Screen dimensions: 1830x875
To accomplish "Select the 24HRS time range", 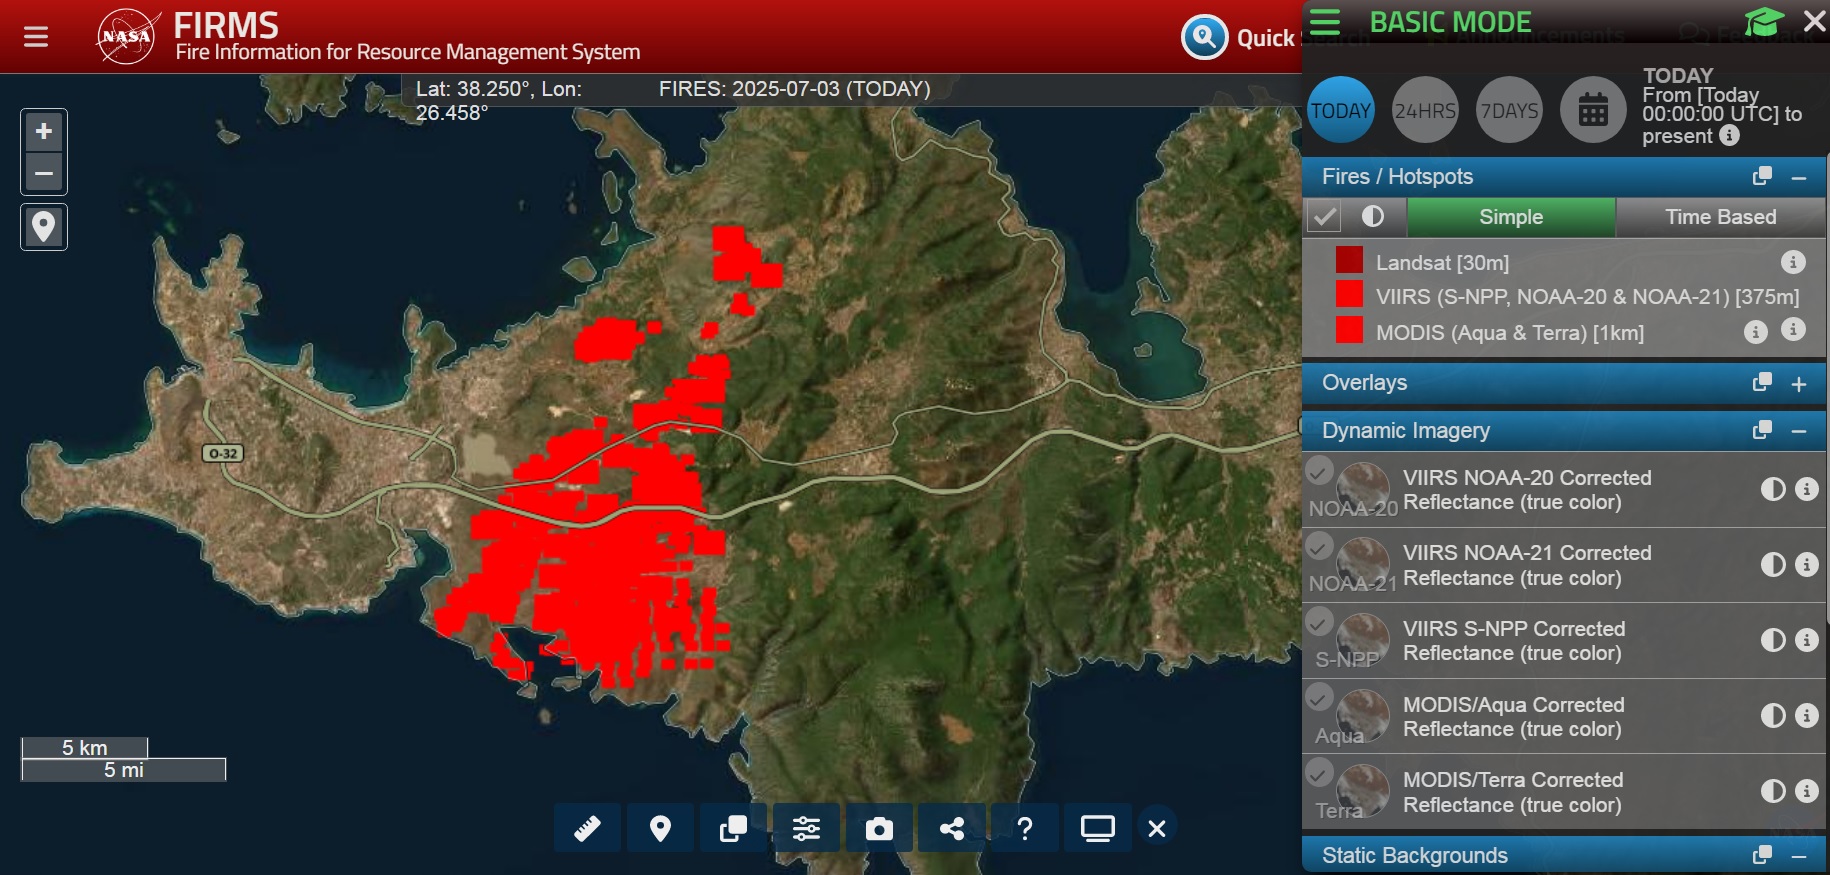I will [x=1425, y=110].
